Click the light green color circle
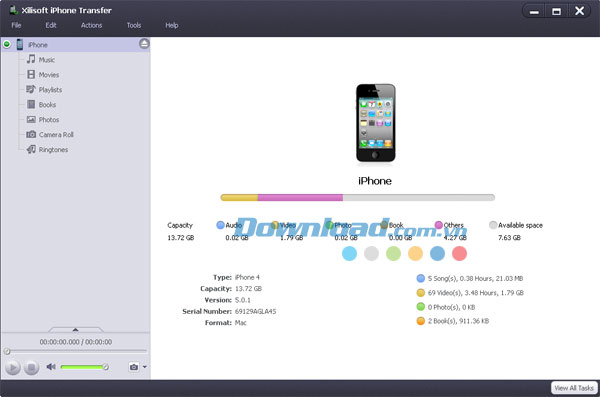This screenshot has width=600, height=397. (393, 253)
